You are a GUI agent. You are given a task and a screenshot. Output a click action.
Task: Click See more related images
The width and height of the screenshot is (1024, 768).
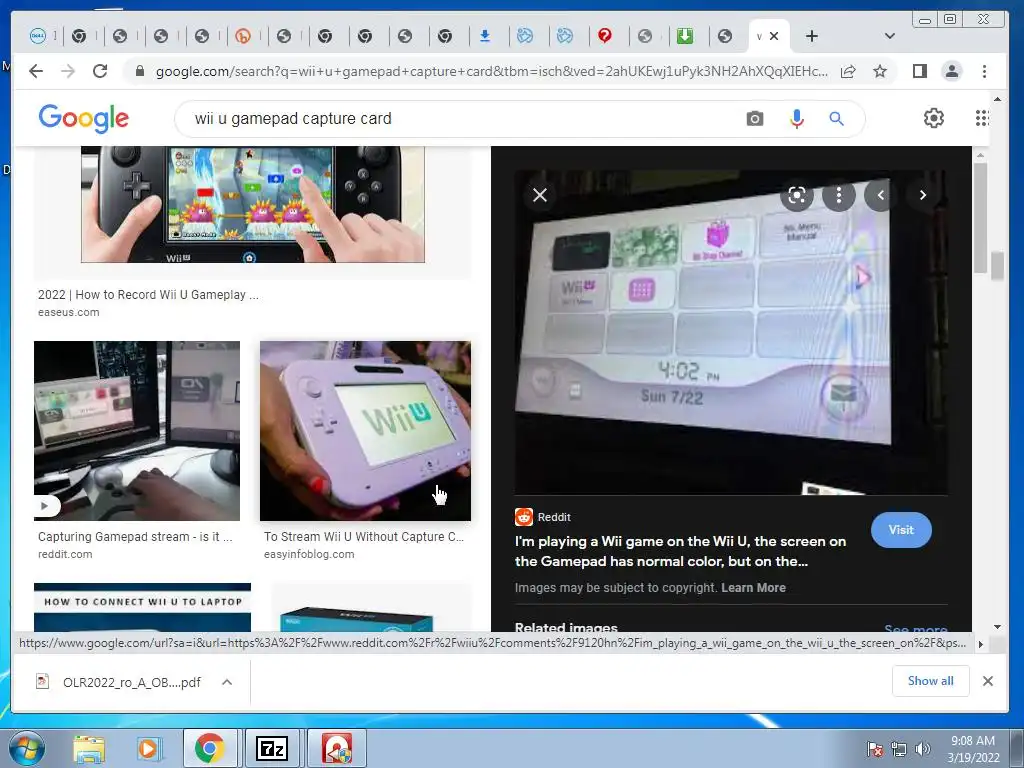(916, 628)
